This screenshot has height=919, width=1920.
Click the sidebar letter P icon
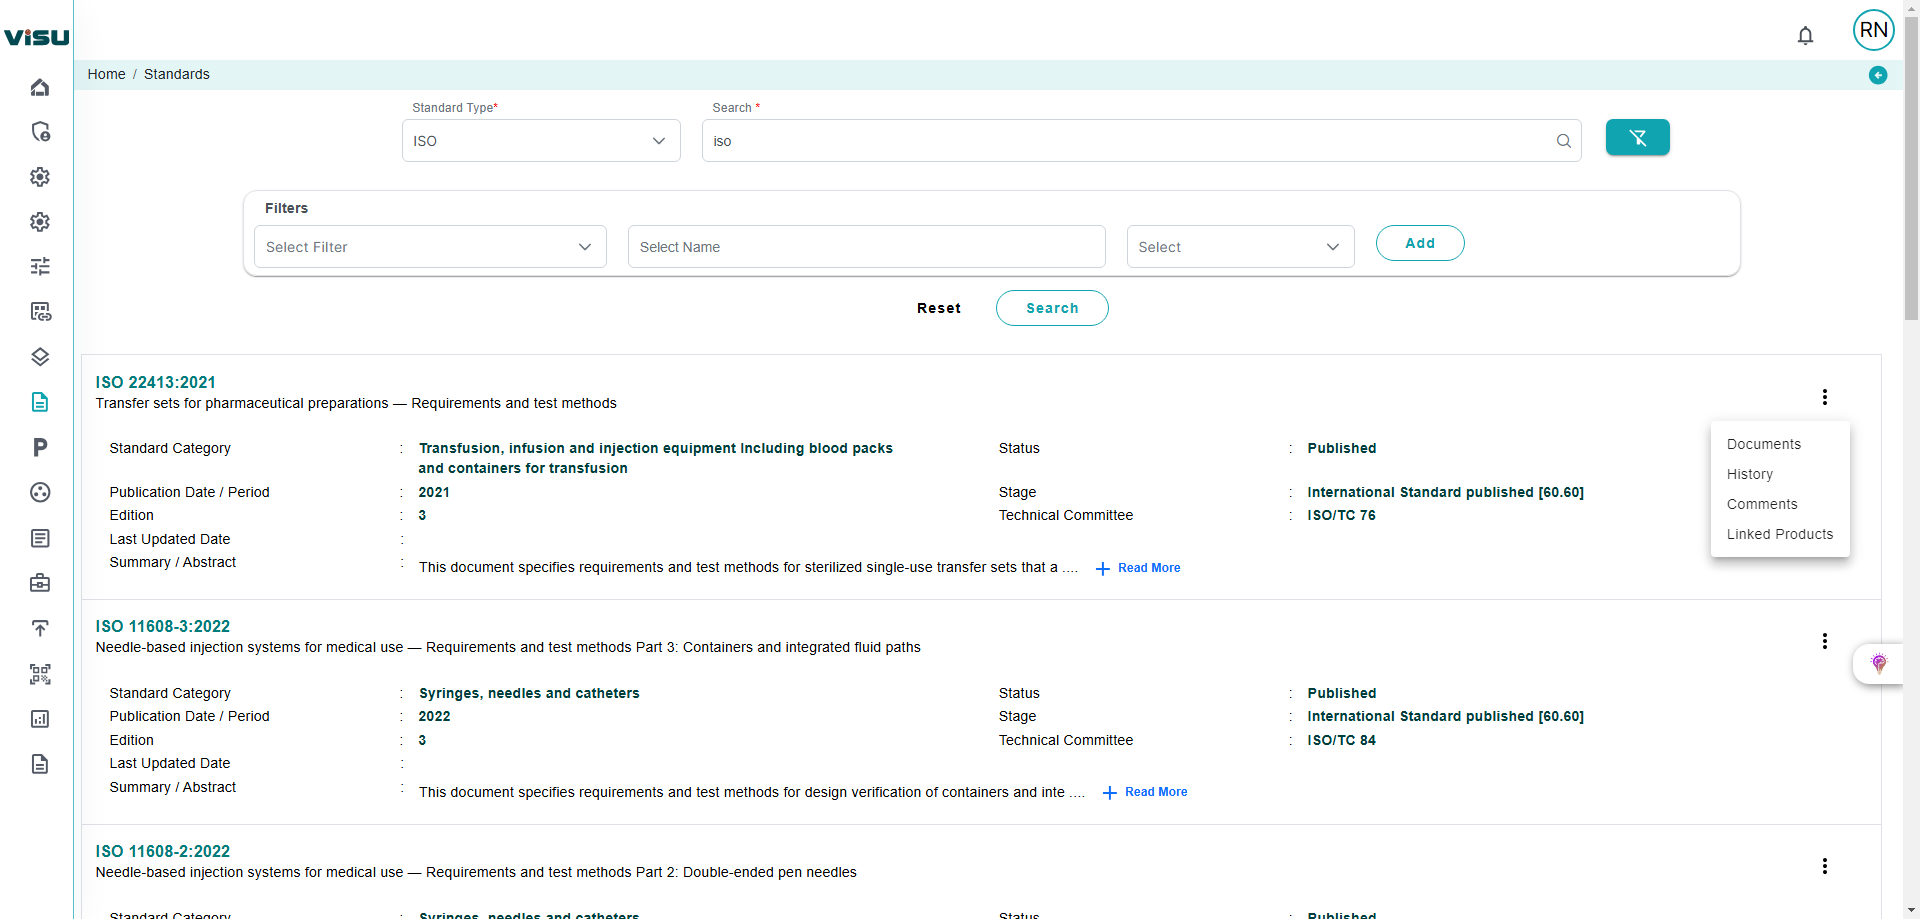[40, 447]
